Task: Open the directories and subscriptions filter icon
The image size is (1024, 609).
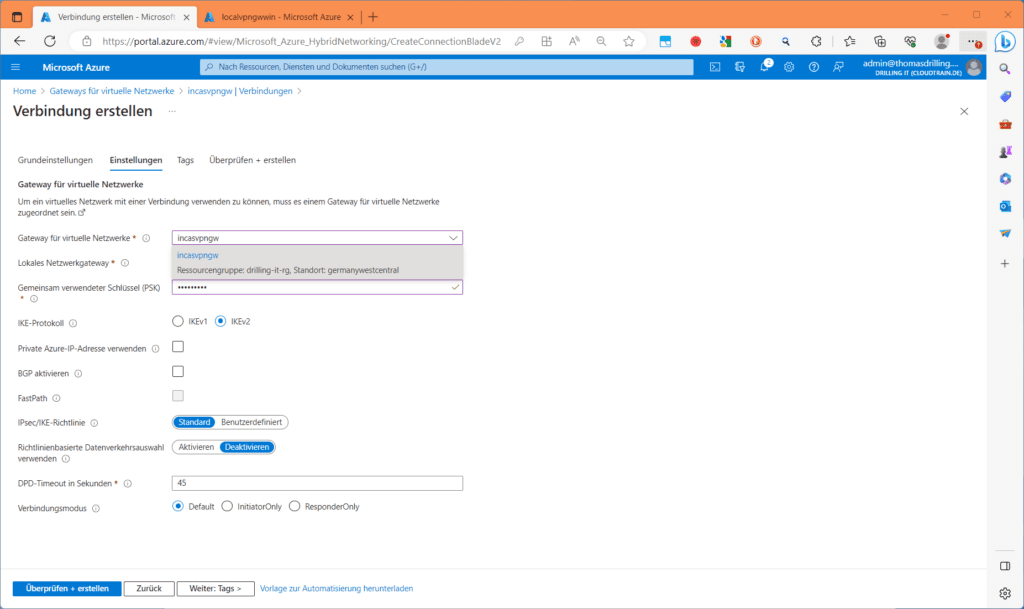Action: pyautogui.click(x=740, y=67)
